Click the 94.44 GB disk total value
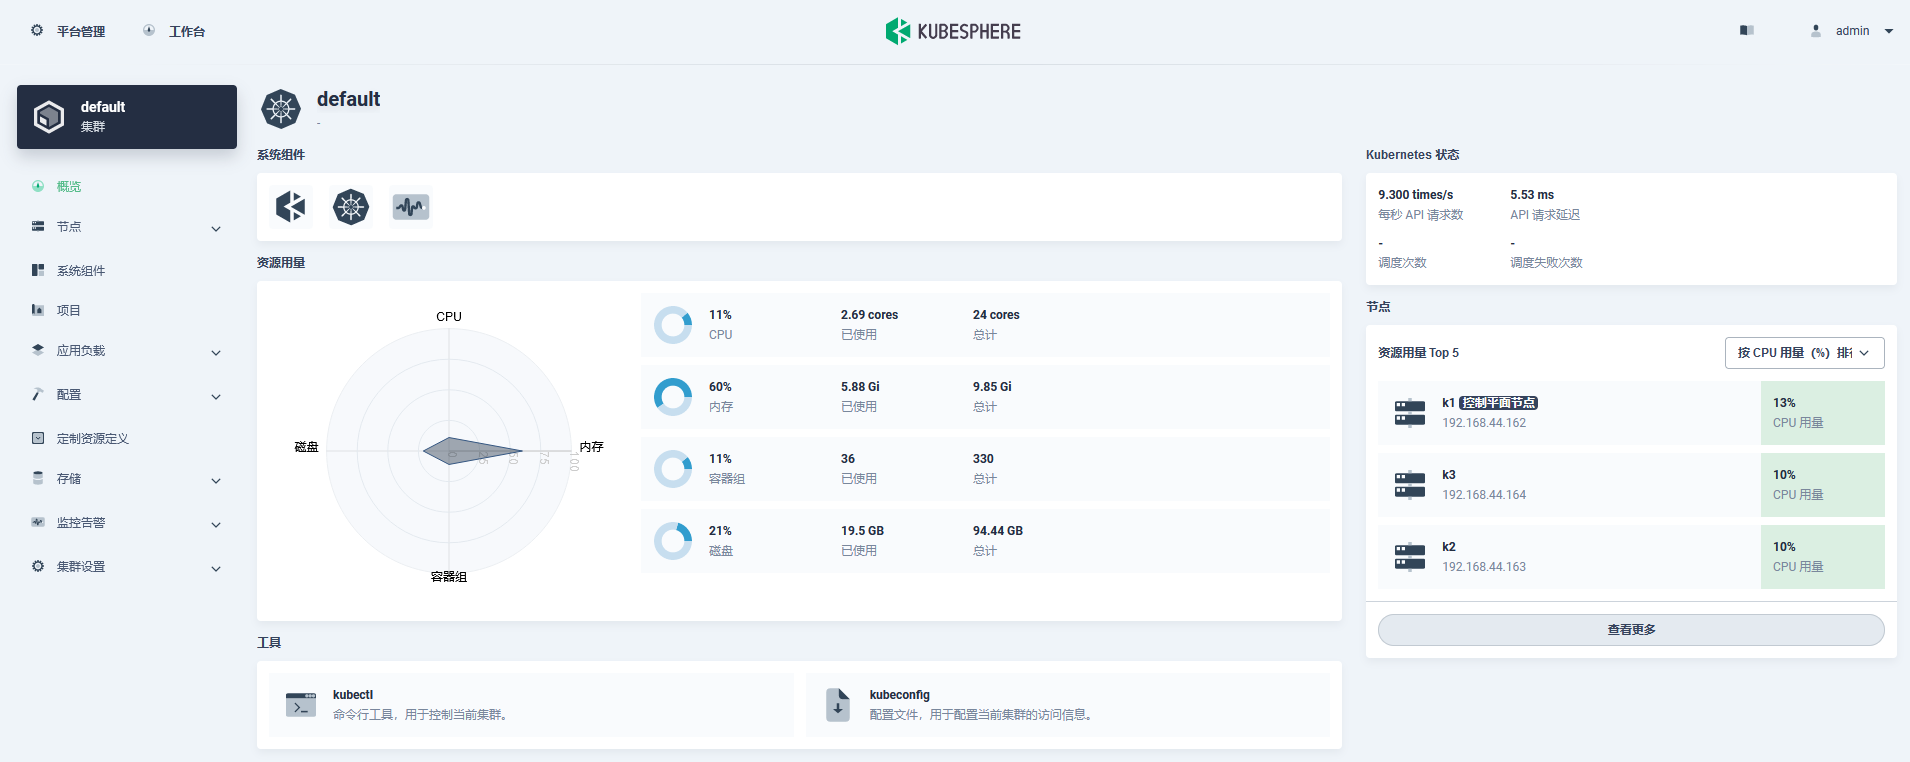 (x=997, y=531)
